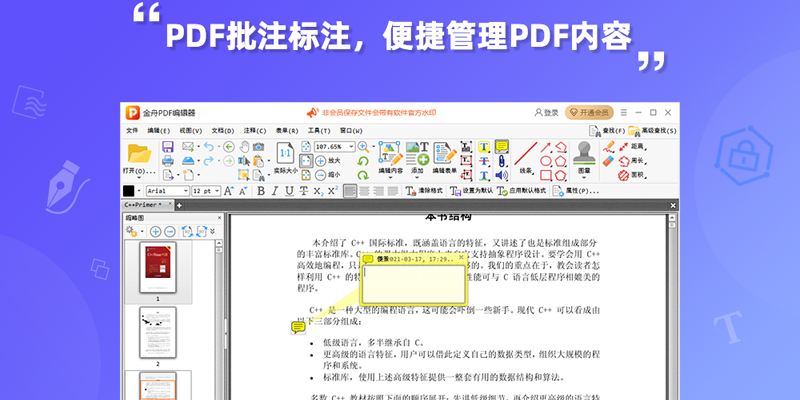Viewport: 800px width, 400px height.
Task: Click the 开通会员 membership button
Action: (x=589, y=112)
